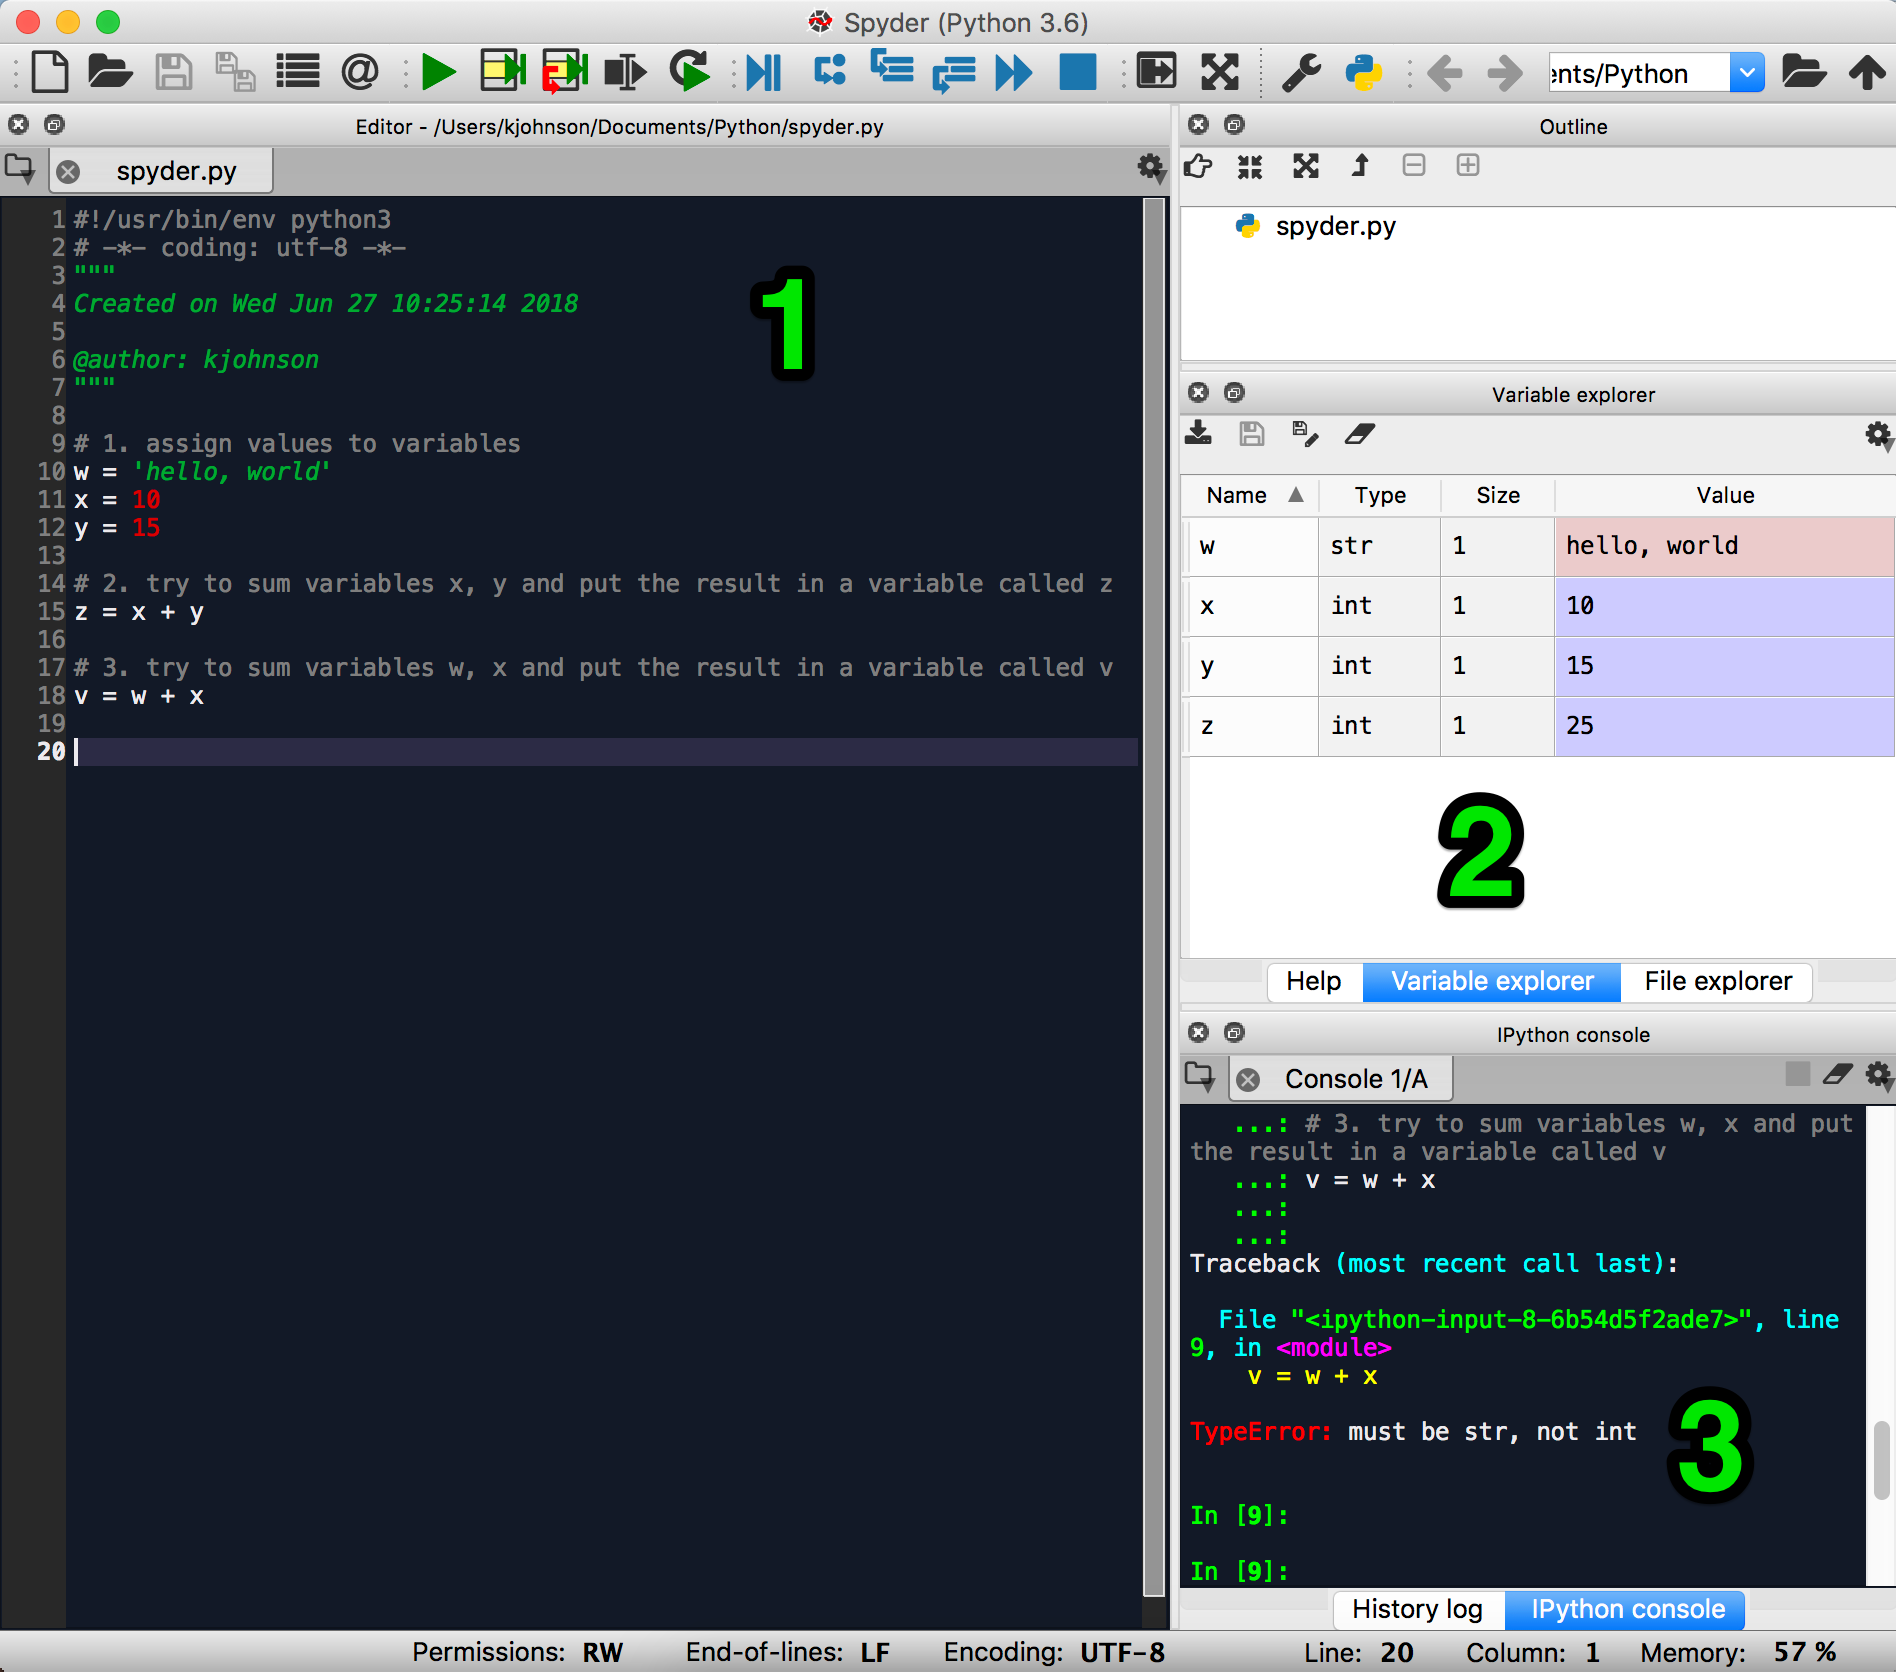1896x1672 pixels.
Task: Remove all variables with eraser icon
Action: pos(1360,434)
